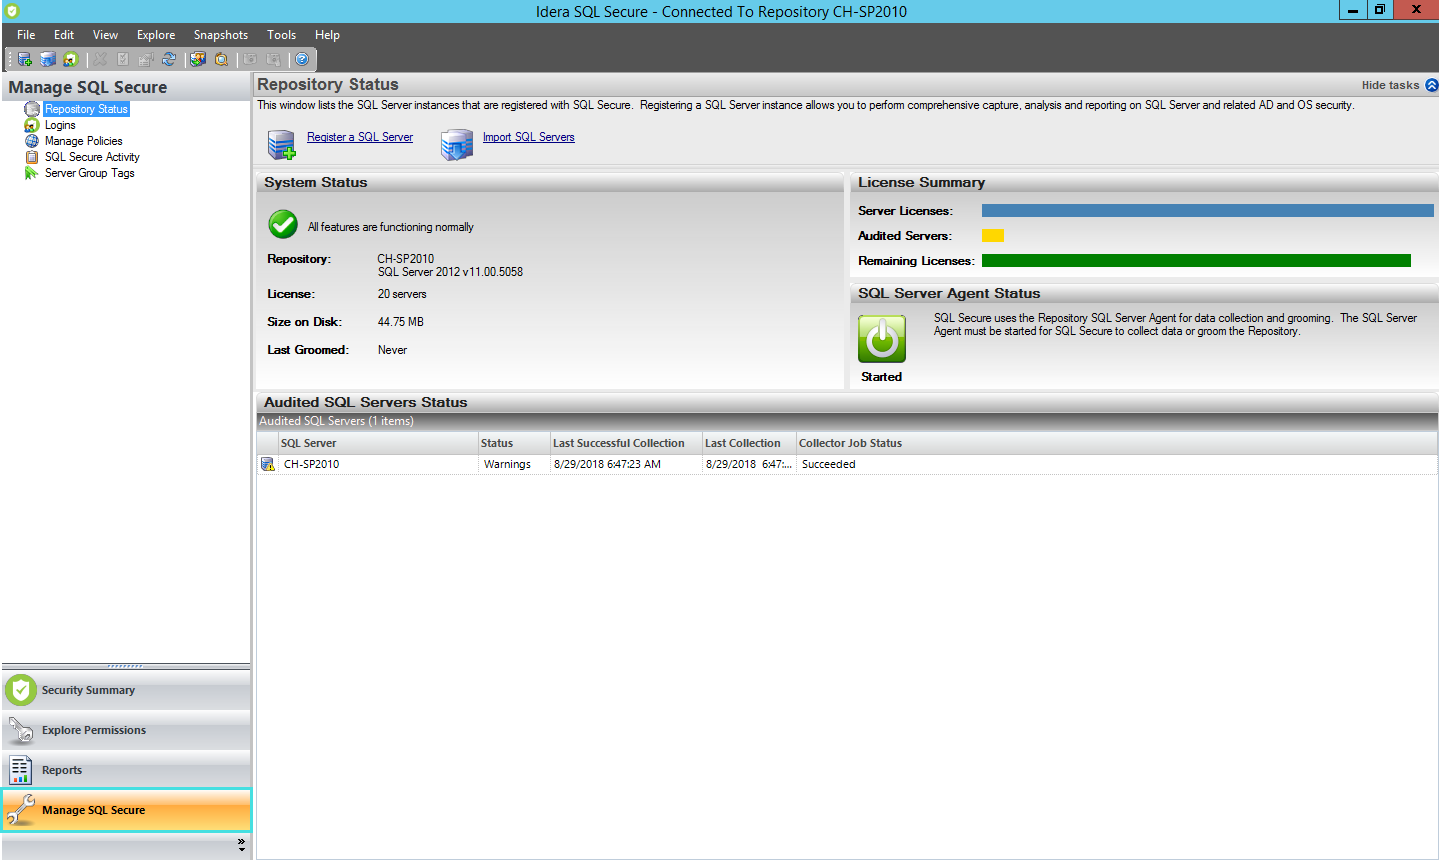Click the yellow Audited Servers bar

(x=993, y=236)
